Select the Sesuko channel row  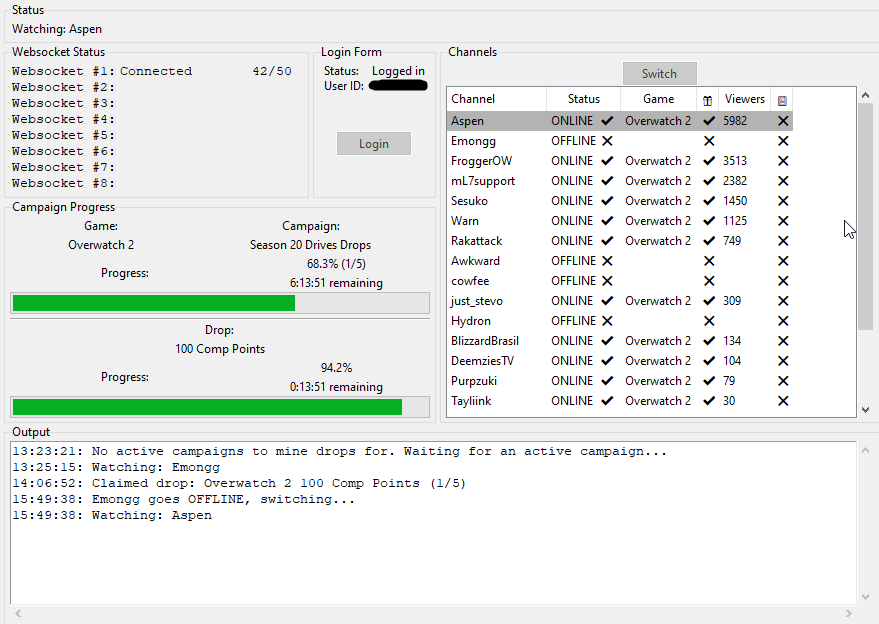click(620, 201)
